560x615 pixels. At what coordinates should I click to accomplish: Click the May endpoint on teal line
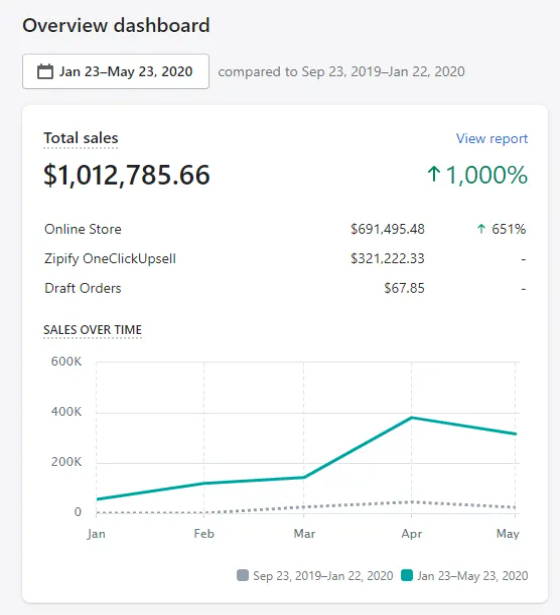[x=515, y=434]
